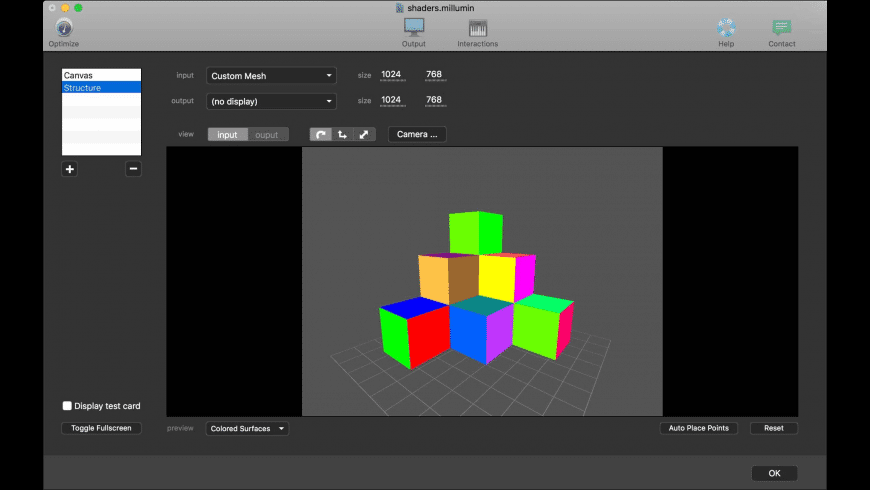Open the Custom Mesh input dropdown

(271, 75)
